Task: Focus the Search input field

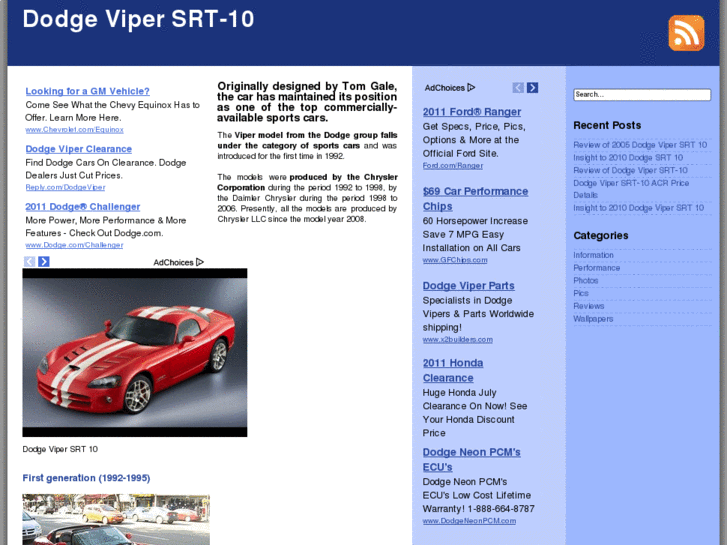Action: [642, 95]
